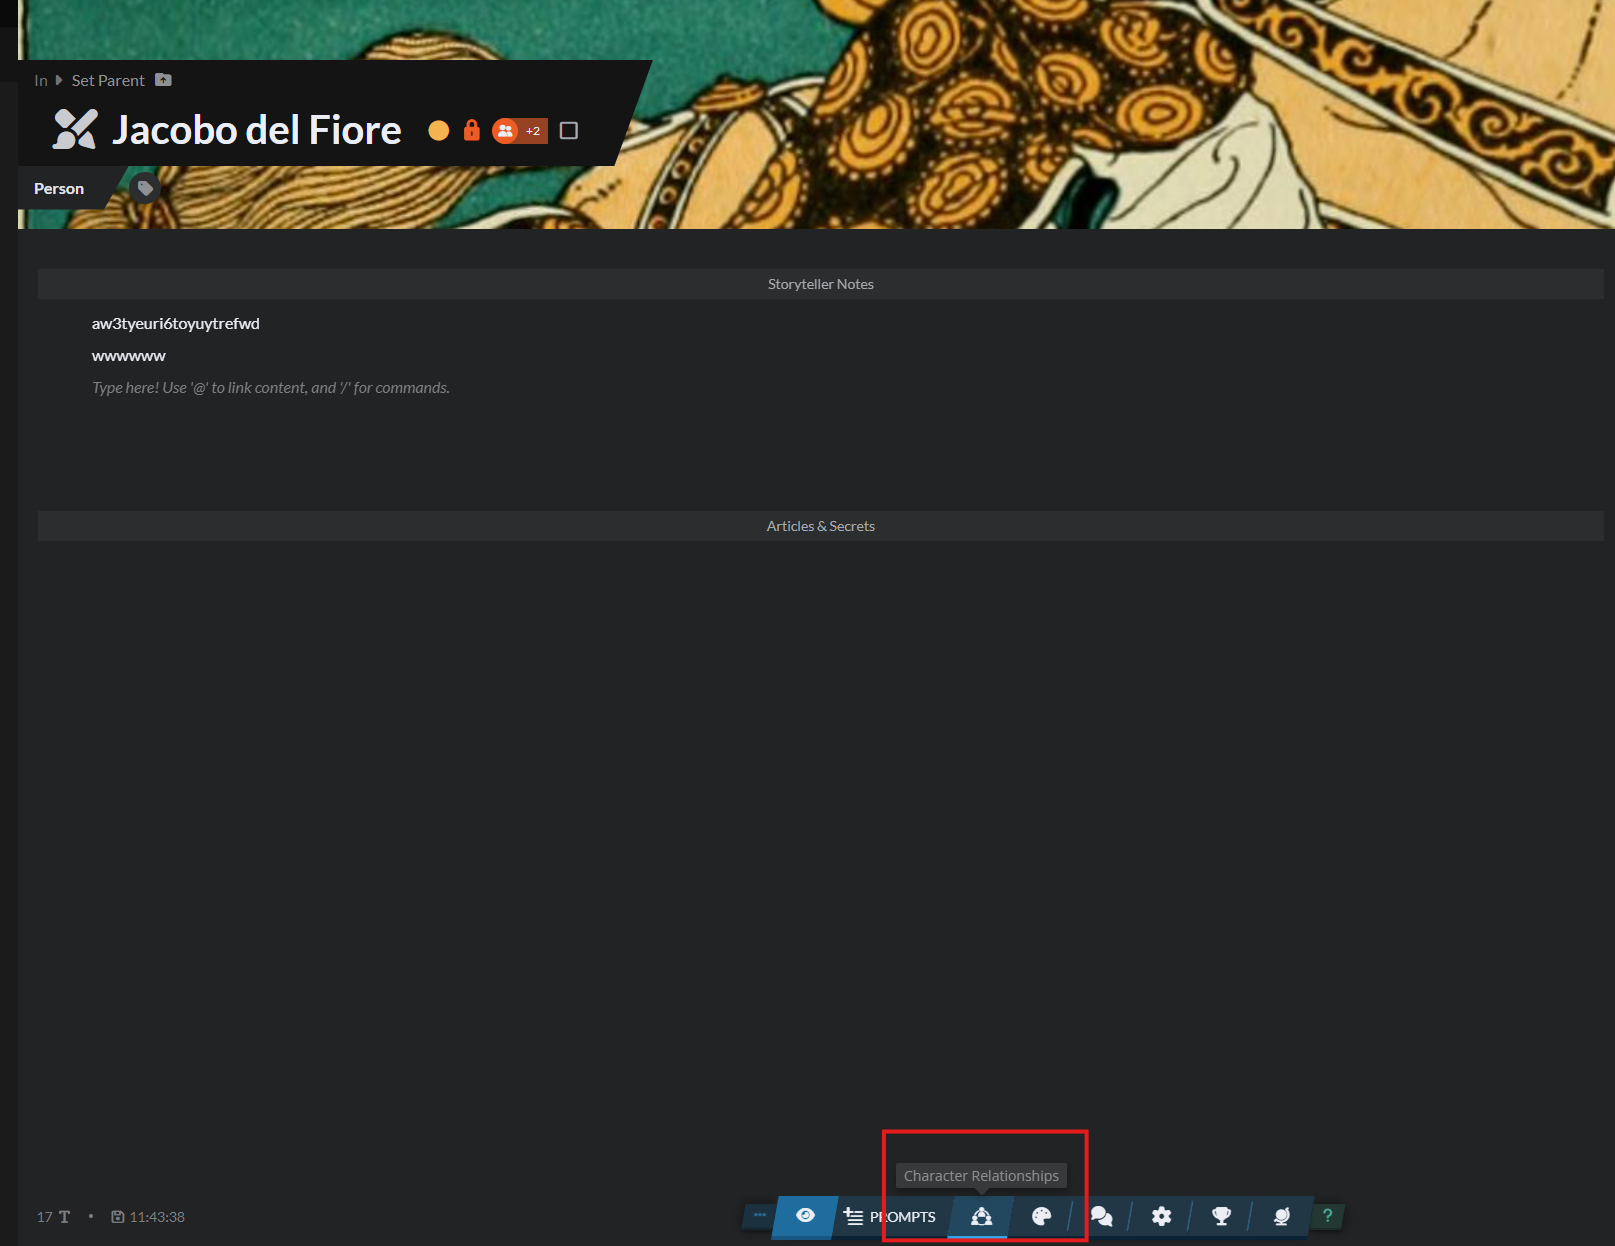
Task: Tick the empty checkbox after the title
Action: (x=569, y=130)
